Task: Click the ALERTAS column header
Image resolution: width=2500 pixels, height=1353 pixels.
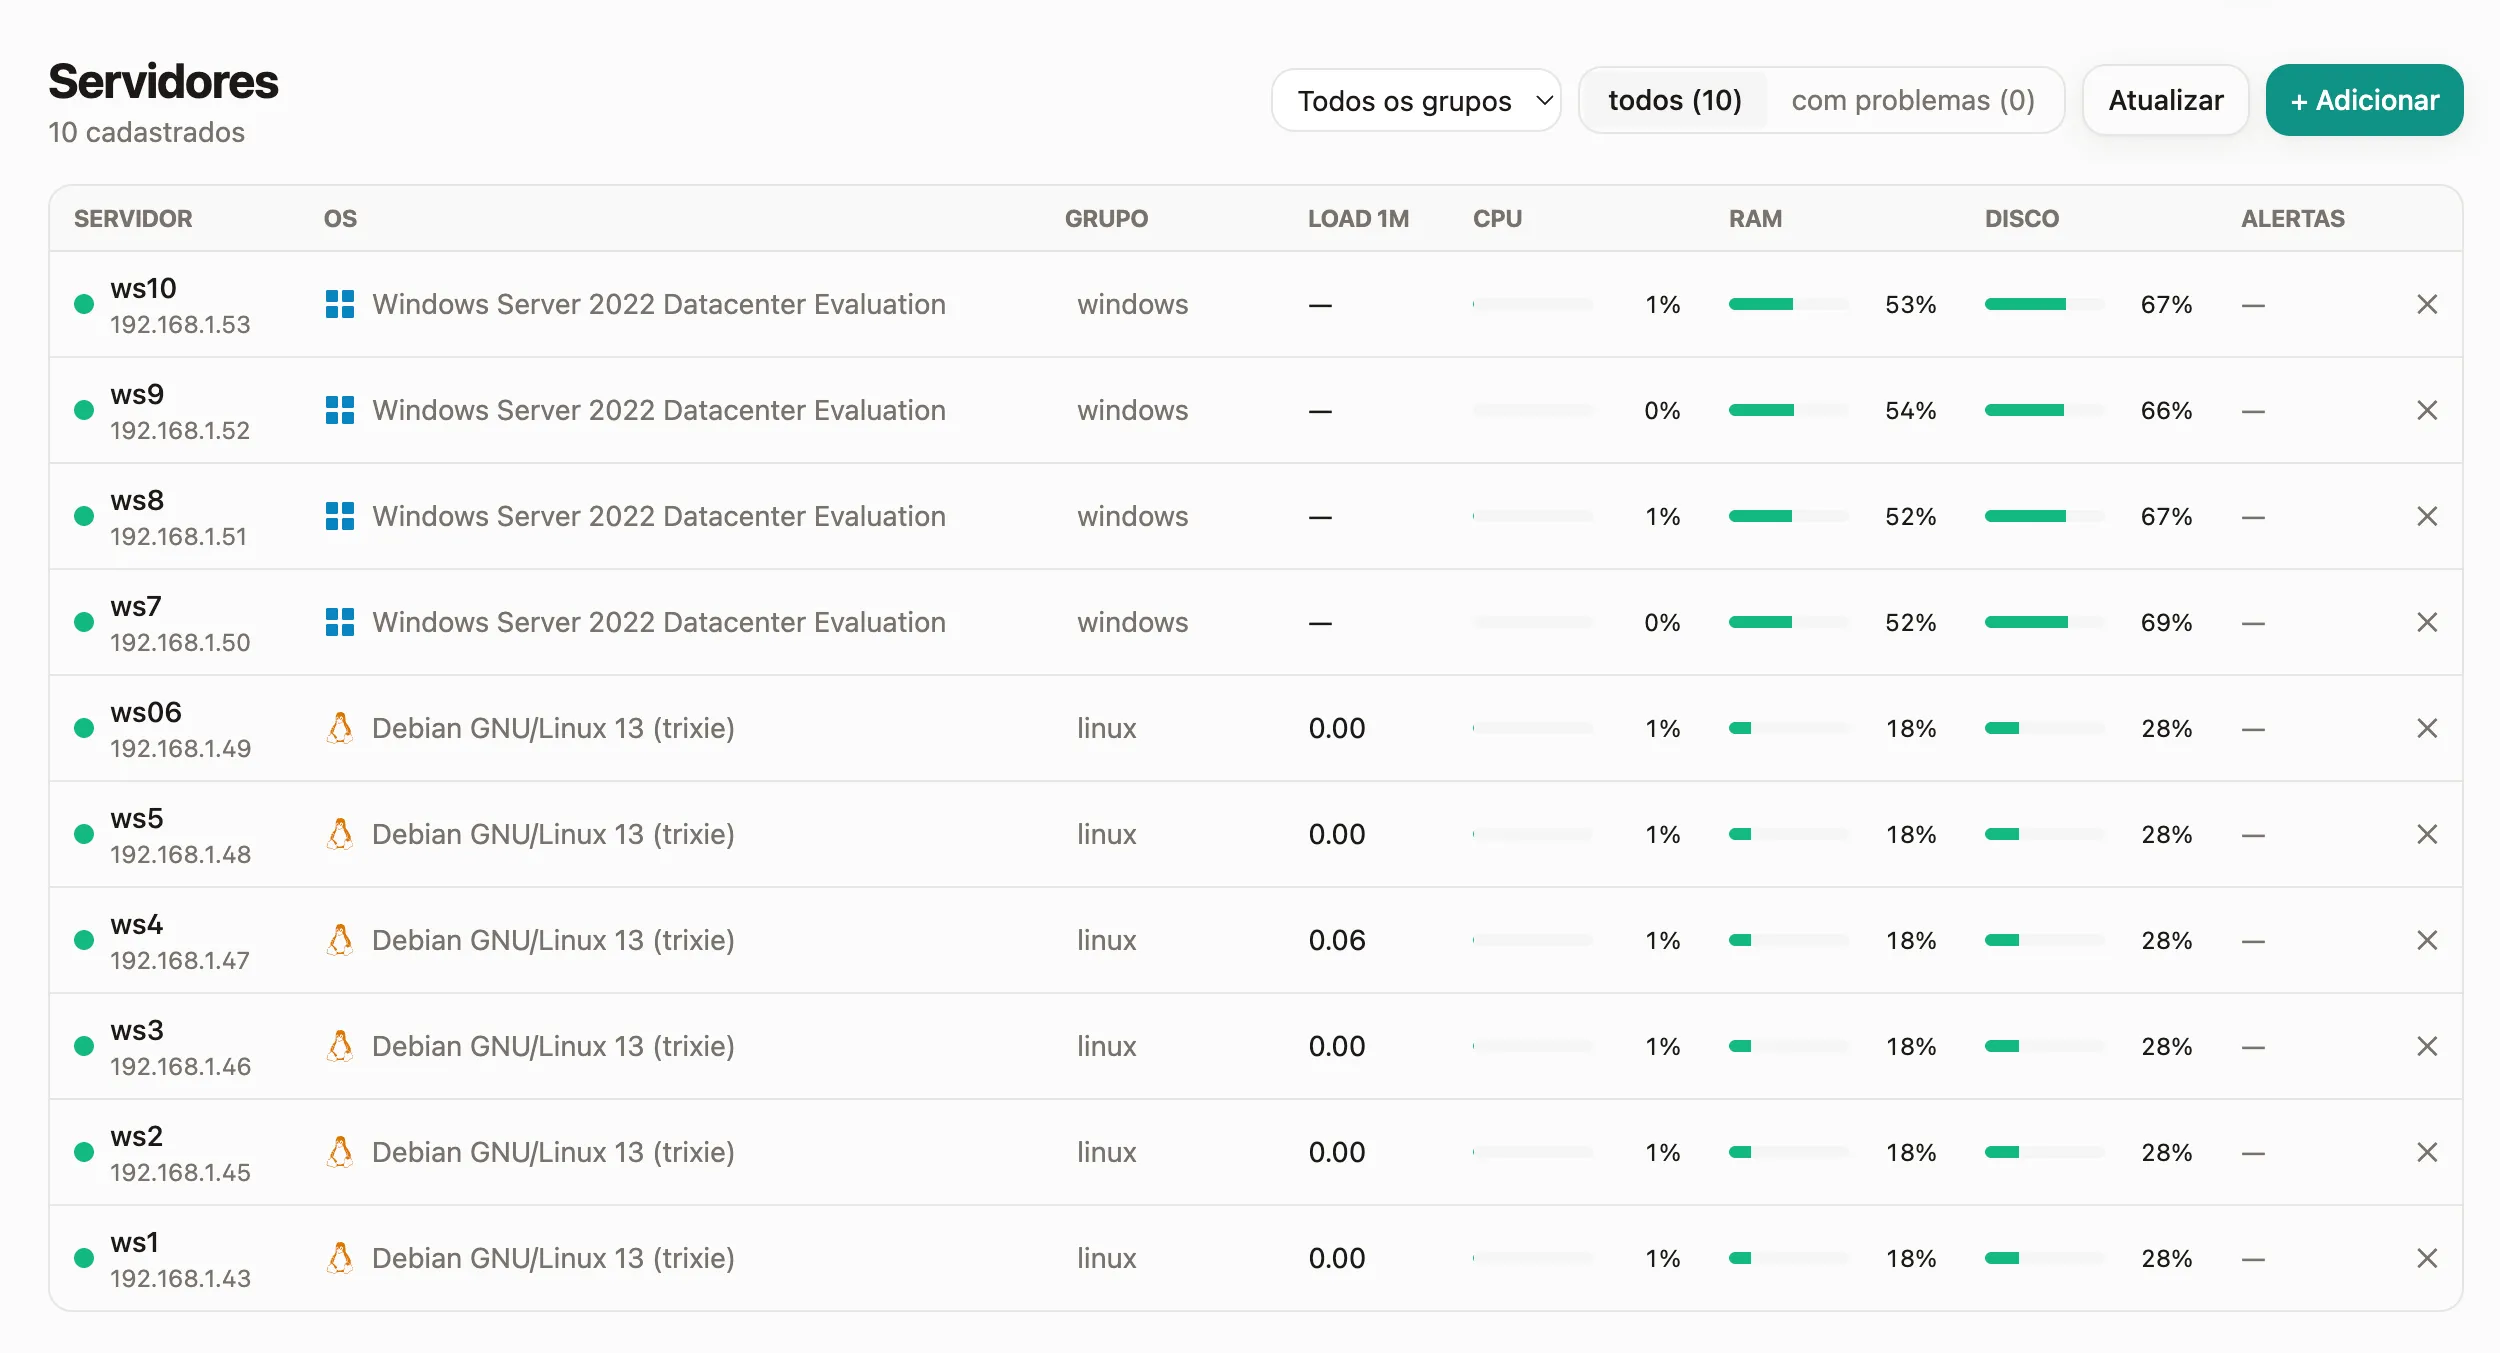Action: (x=2292, y=218)
